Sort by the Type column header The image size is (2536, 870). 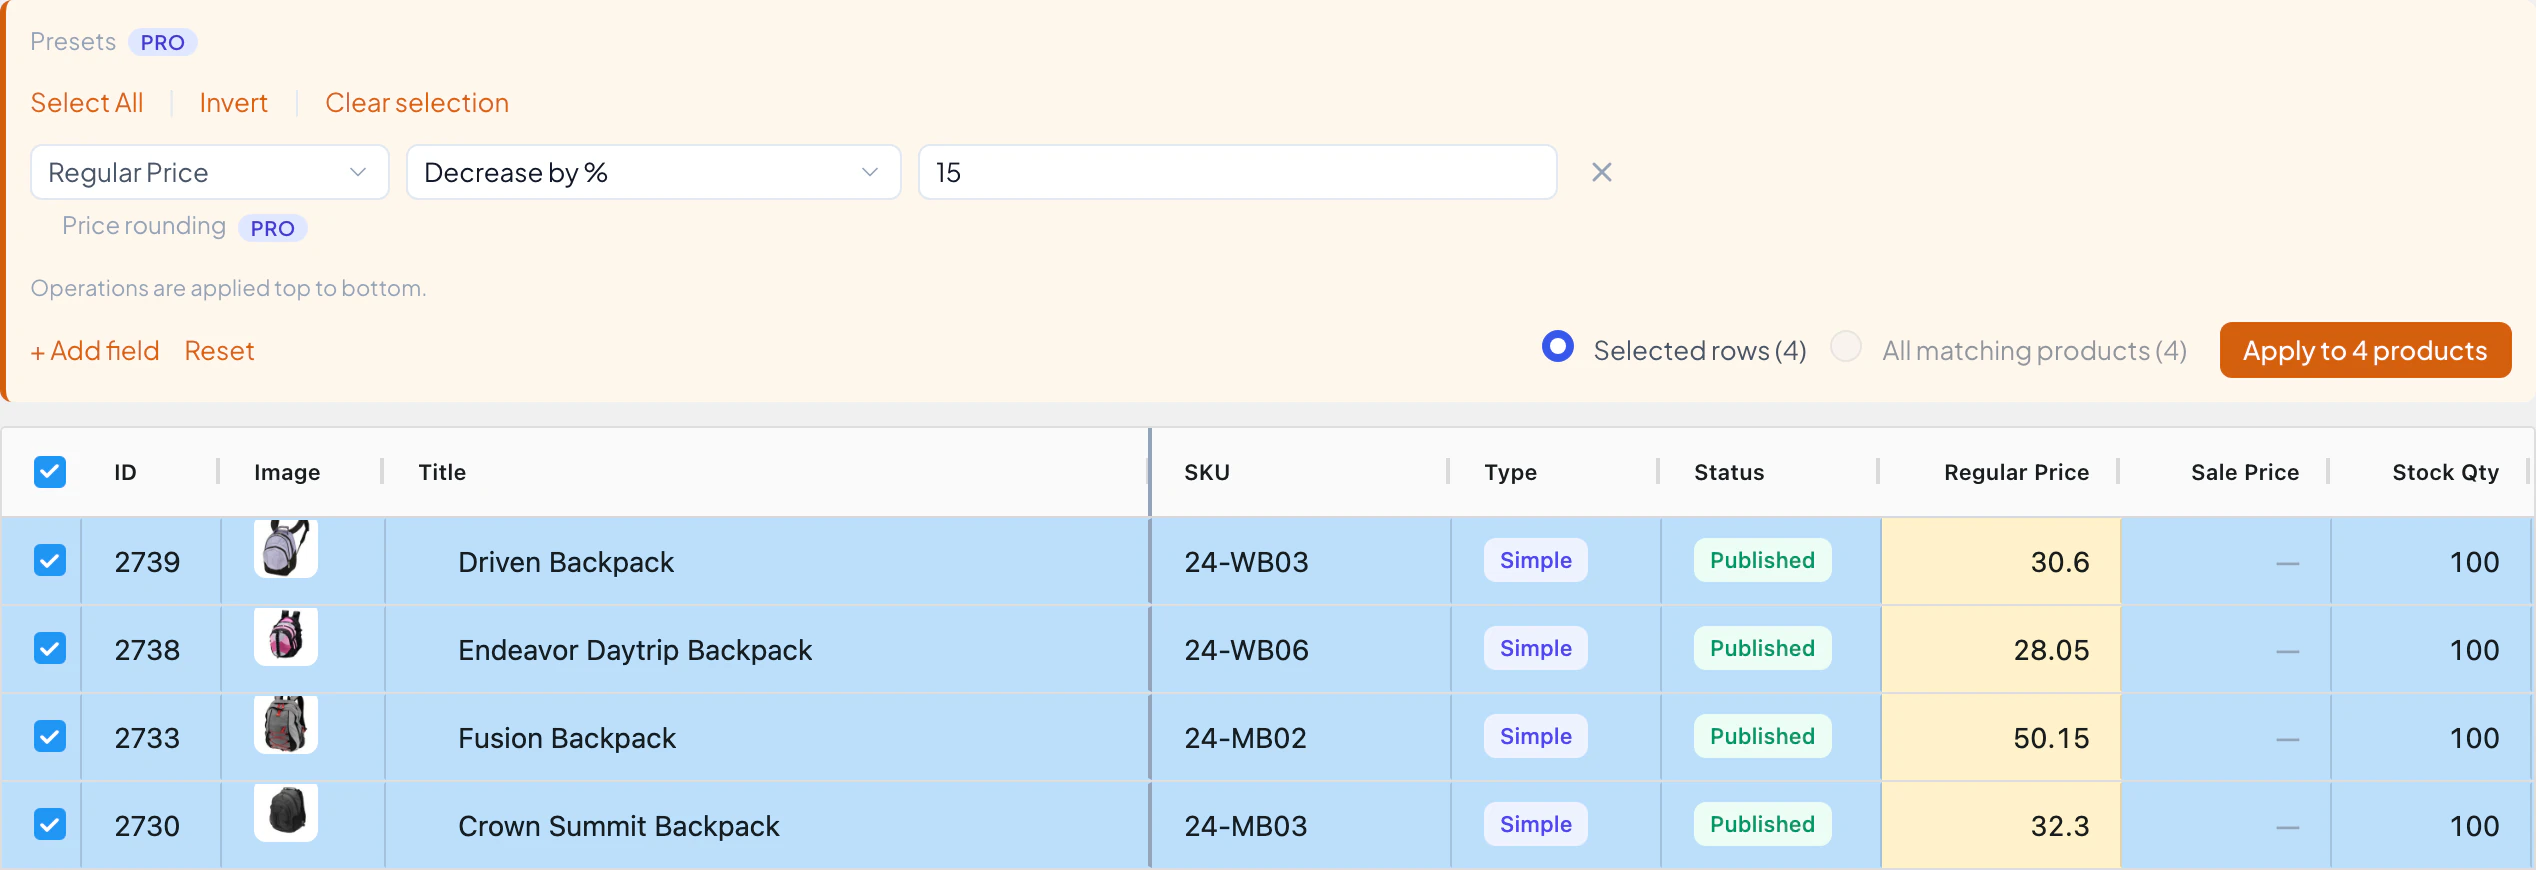coord(1510,472)
